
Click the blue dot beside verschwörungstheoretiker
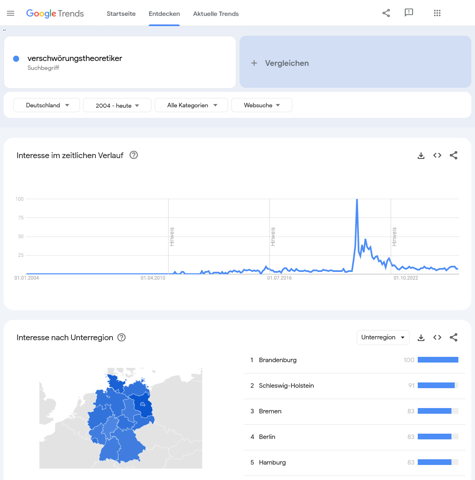coord(16,59)
